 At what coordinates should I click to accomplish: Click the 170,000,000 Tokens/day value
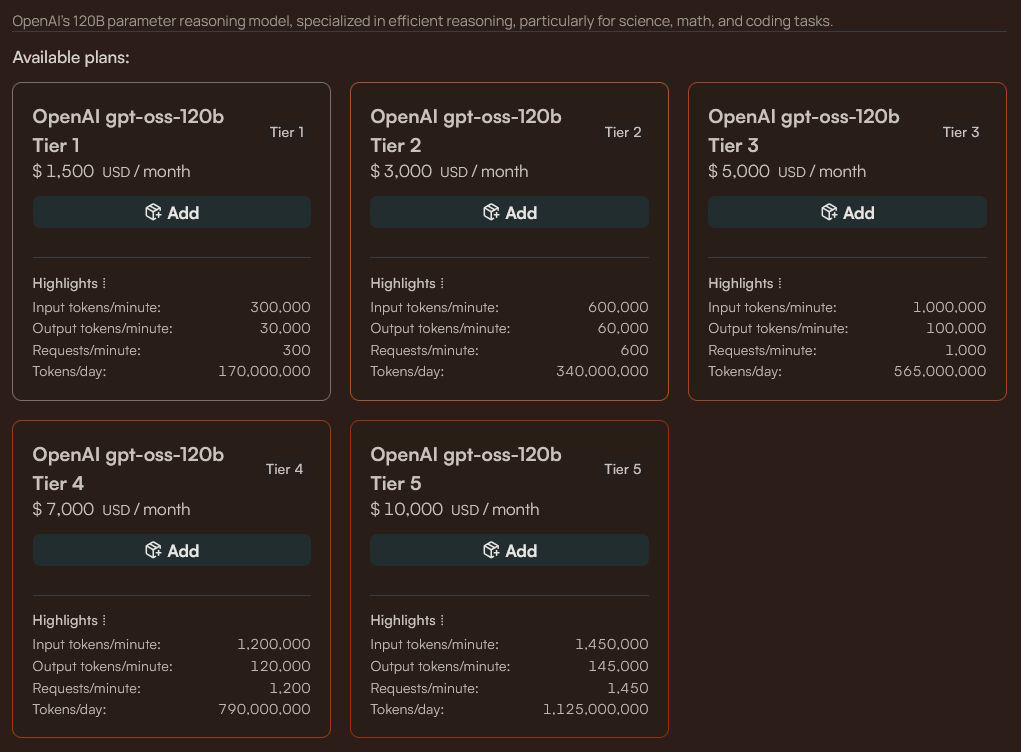click(x=264, y=371)
